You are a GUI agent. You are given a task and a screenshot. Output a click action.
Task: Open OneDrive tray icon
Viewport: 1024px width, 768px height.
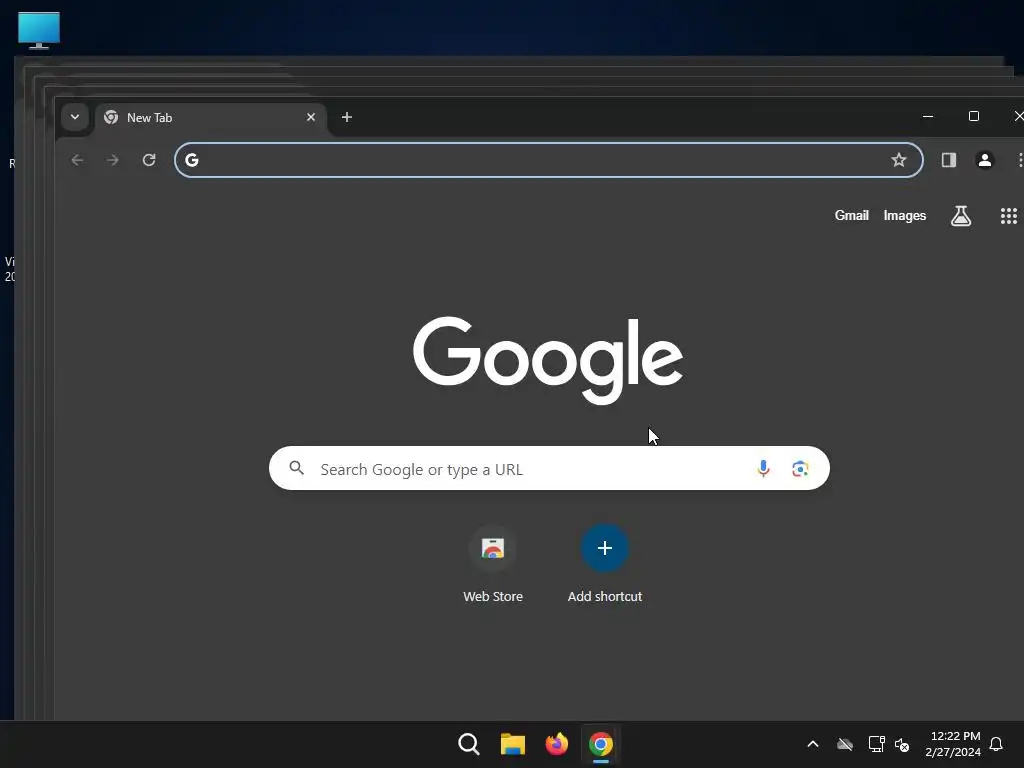845,744
